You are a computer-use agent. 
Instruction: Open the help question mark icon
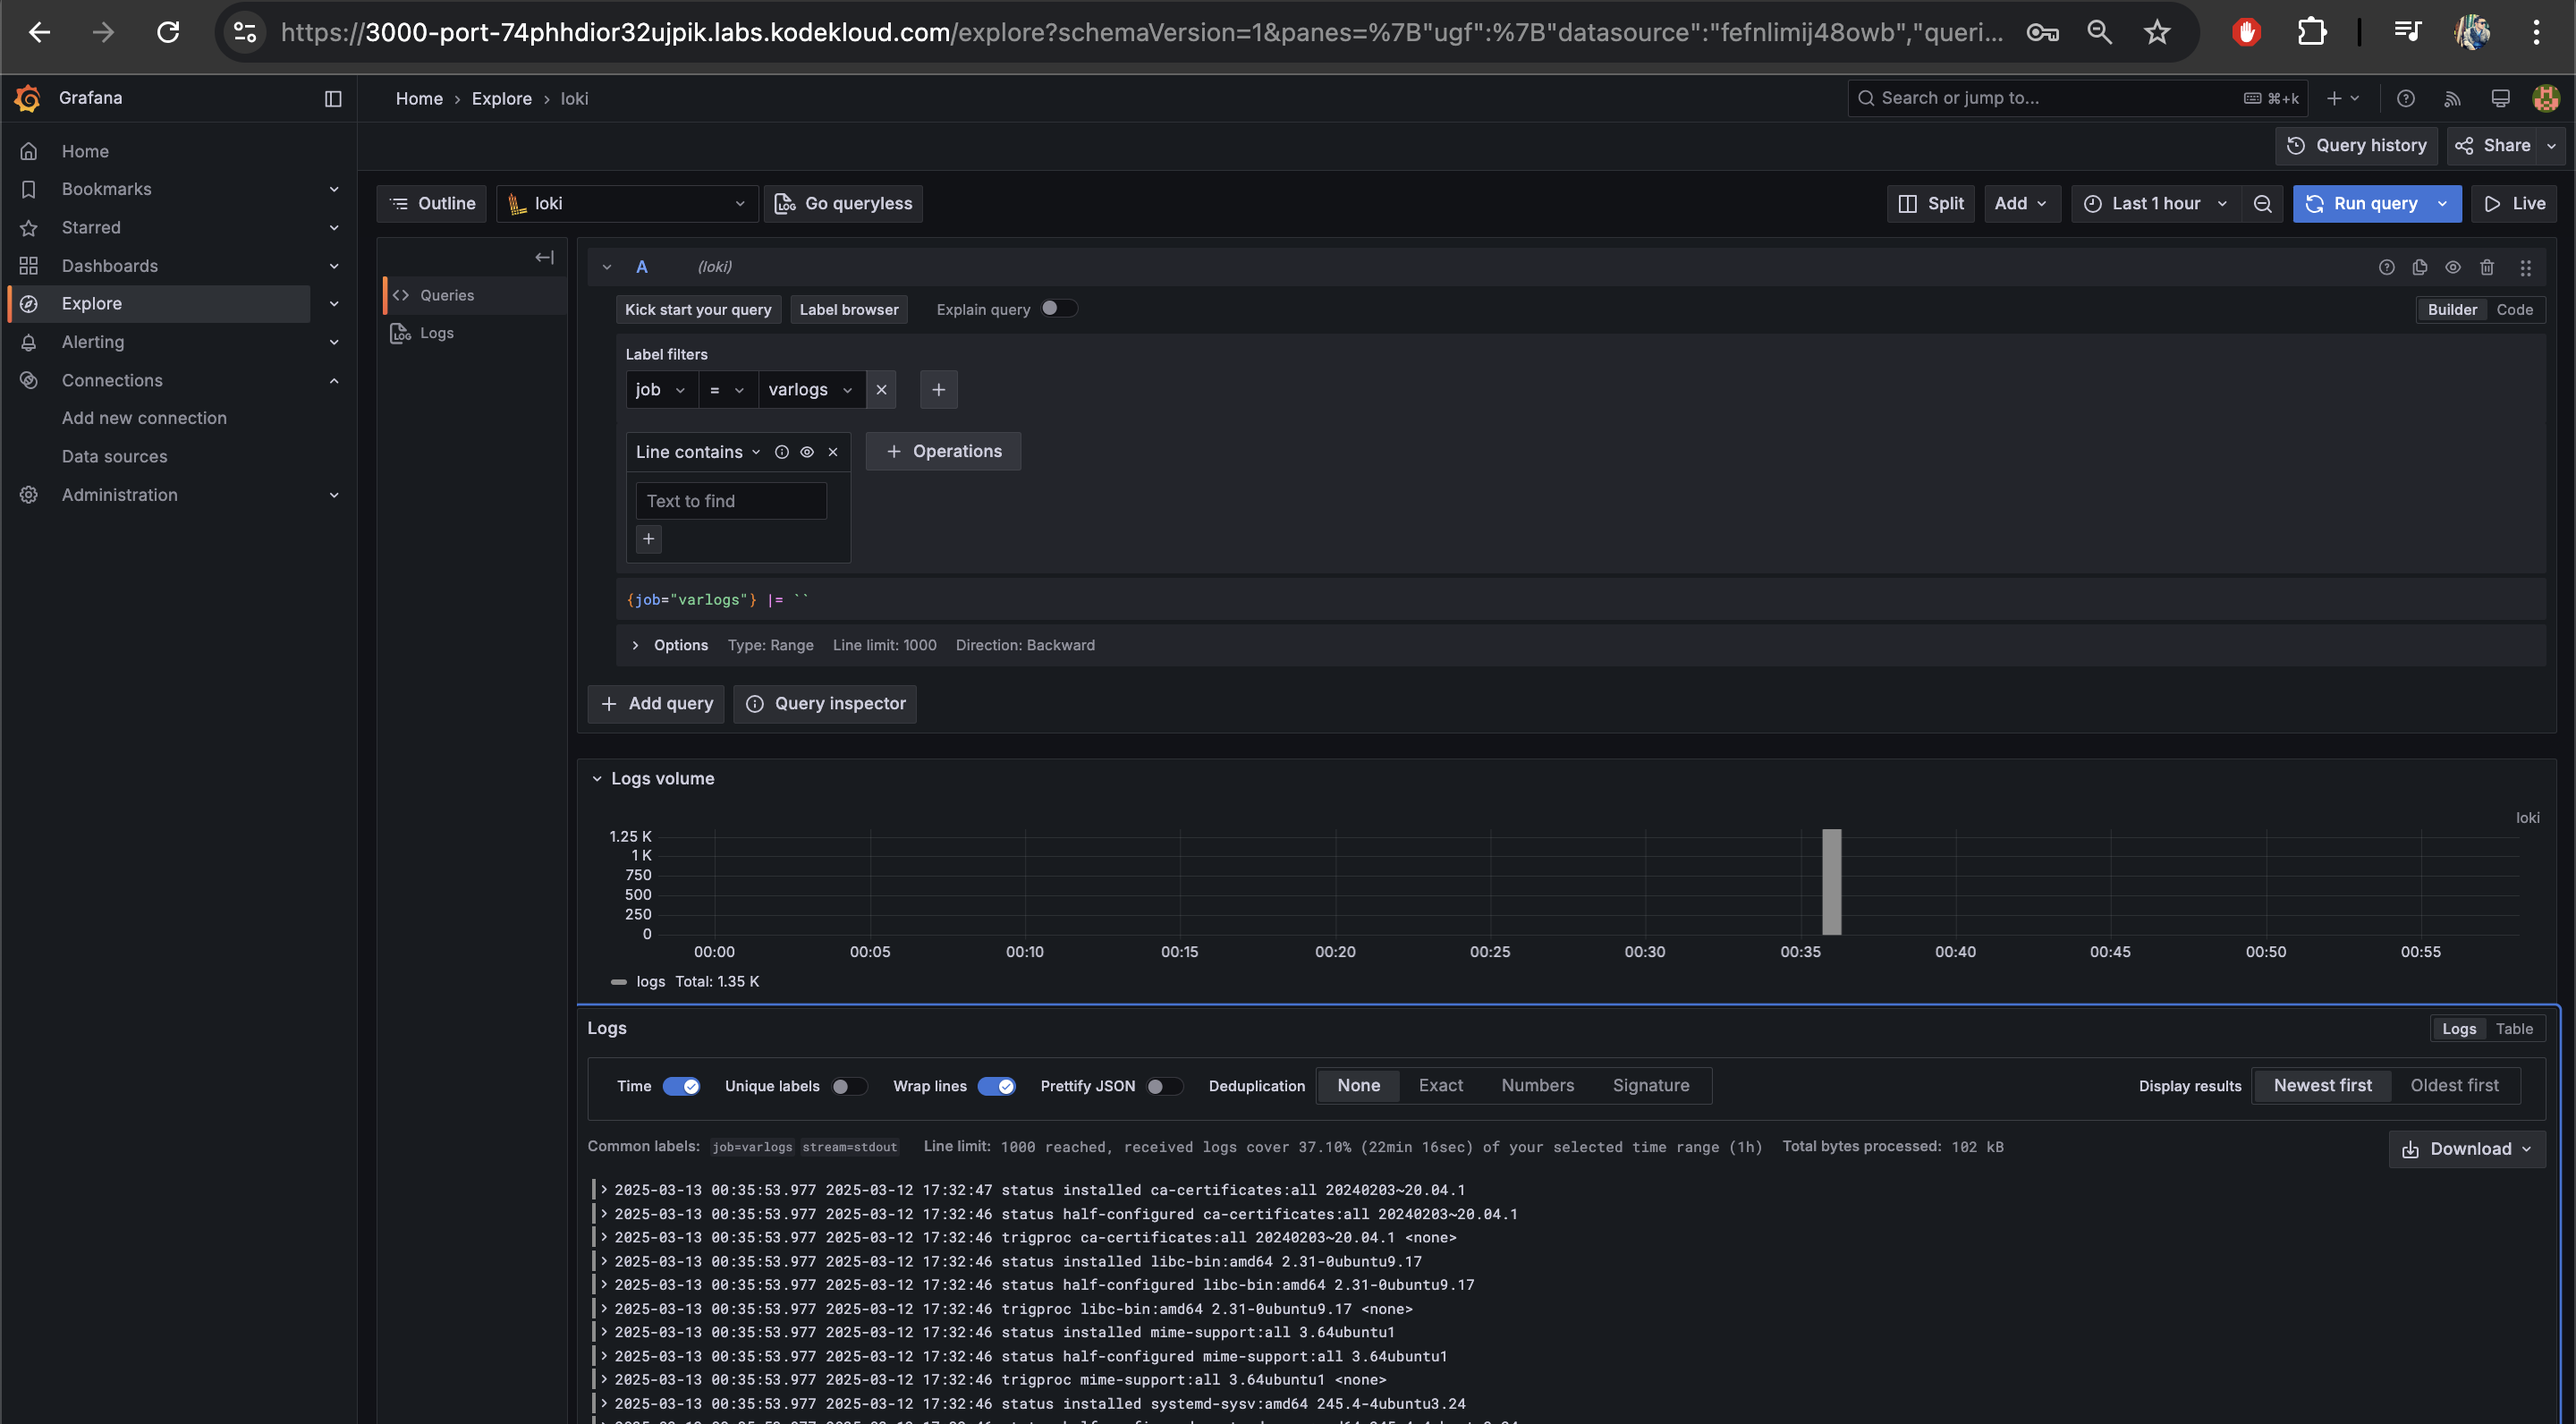click(2406, 98)
